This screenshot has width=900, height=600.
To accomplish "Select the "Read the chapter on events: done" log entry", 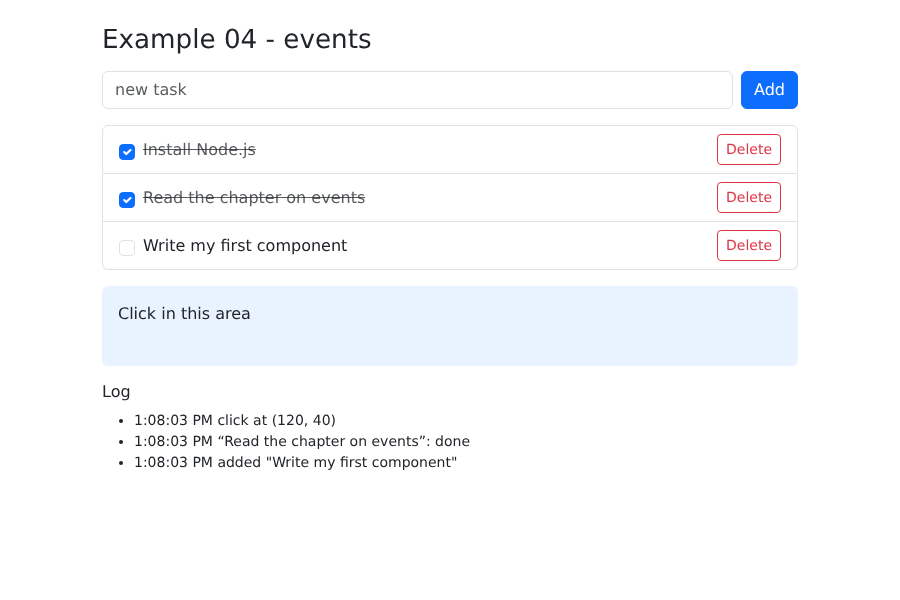I will 302,441.
